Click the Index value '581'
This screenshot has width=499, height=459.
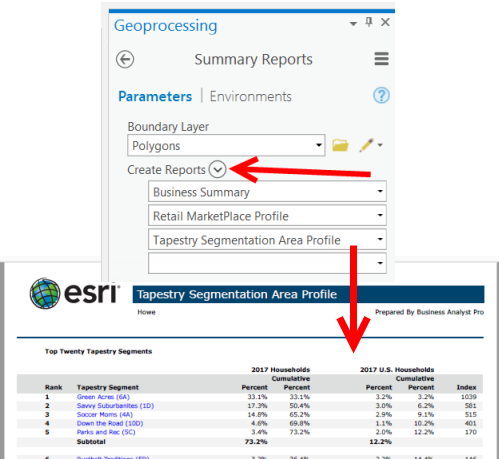pyautogui.click(x=471, y=406)
